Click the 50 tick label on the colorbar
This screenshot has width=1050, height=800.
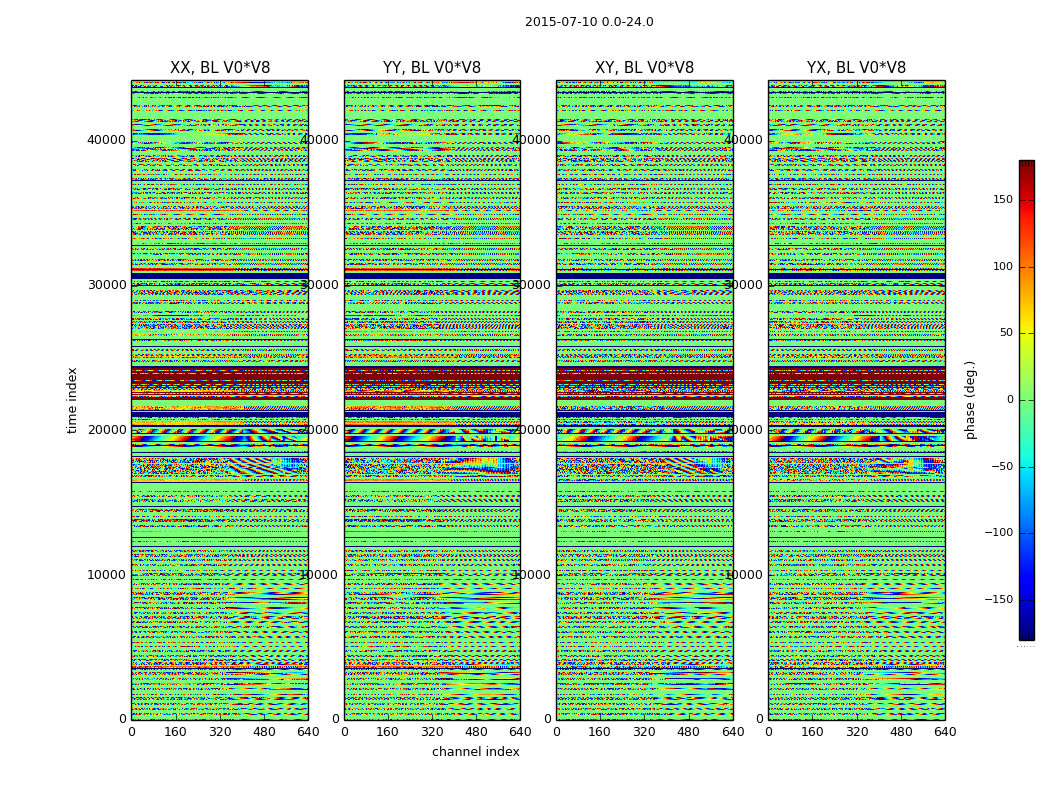coord(1005,333)
